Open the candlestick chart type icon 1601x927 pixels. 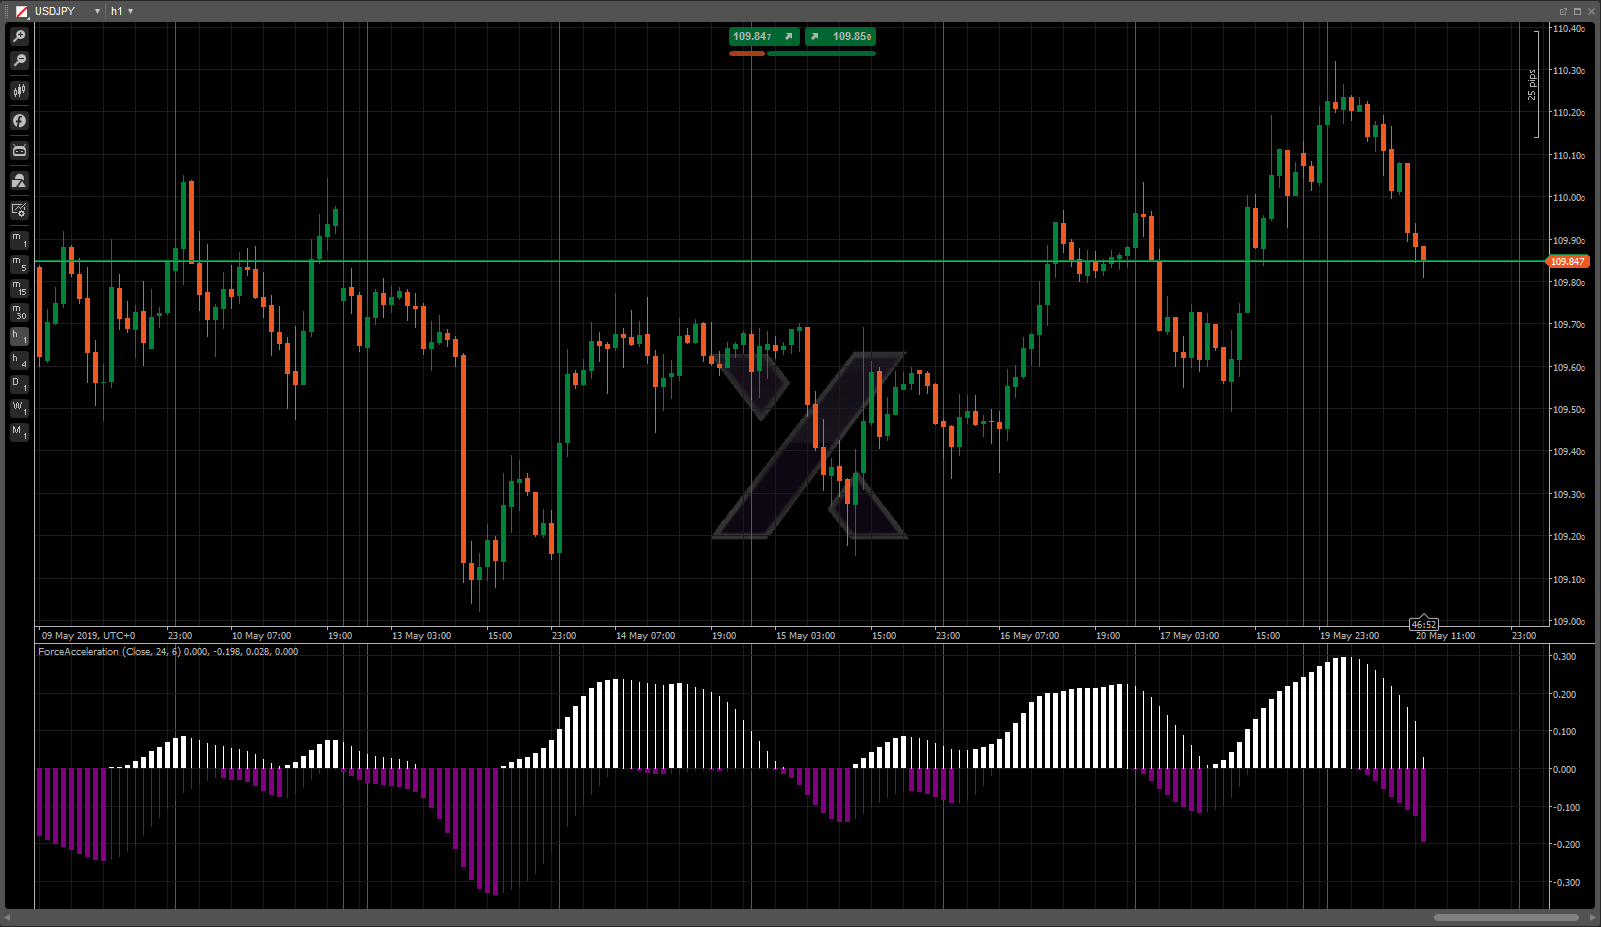coord(19,91)
